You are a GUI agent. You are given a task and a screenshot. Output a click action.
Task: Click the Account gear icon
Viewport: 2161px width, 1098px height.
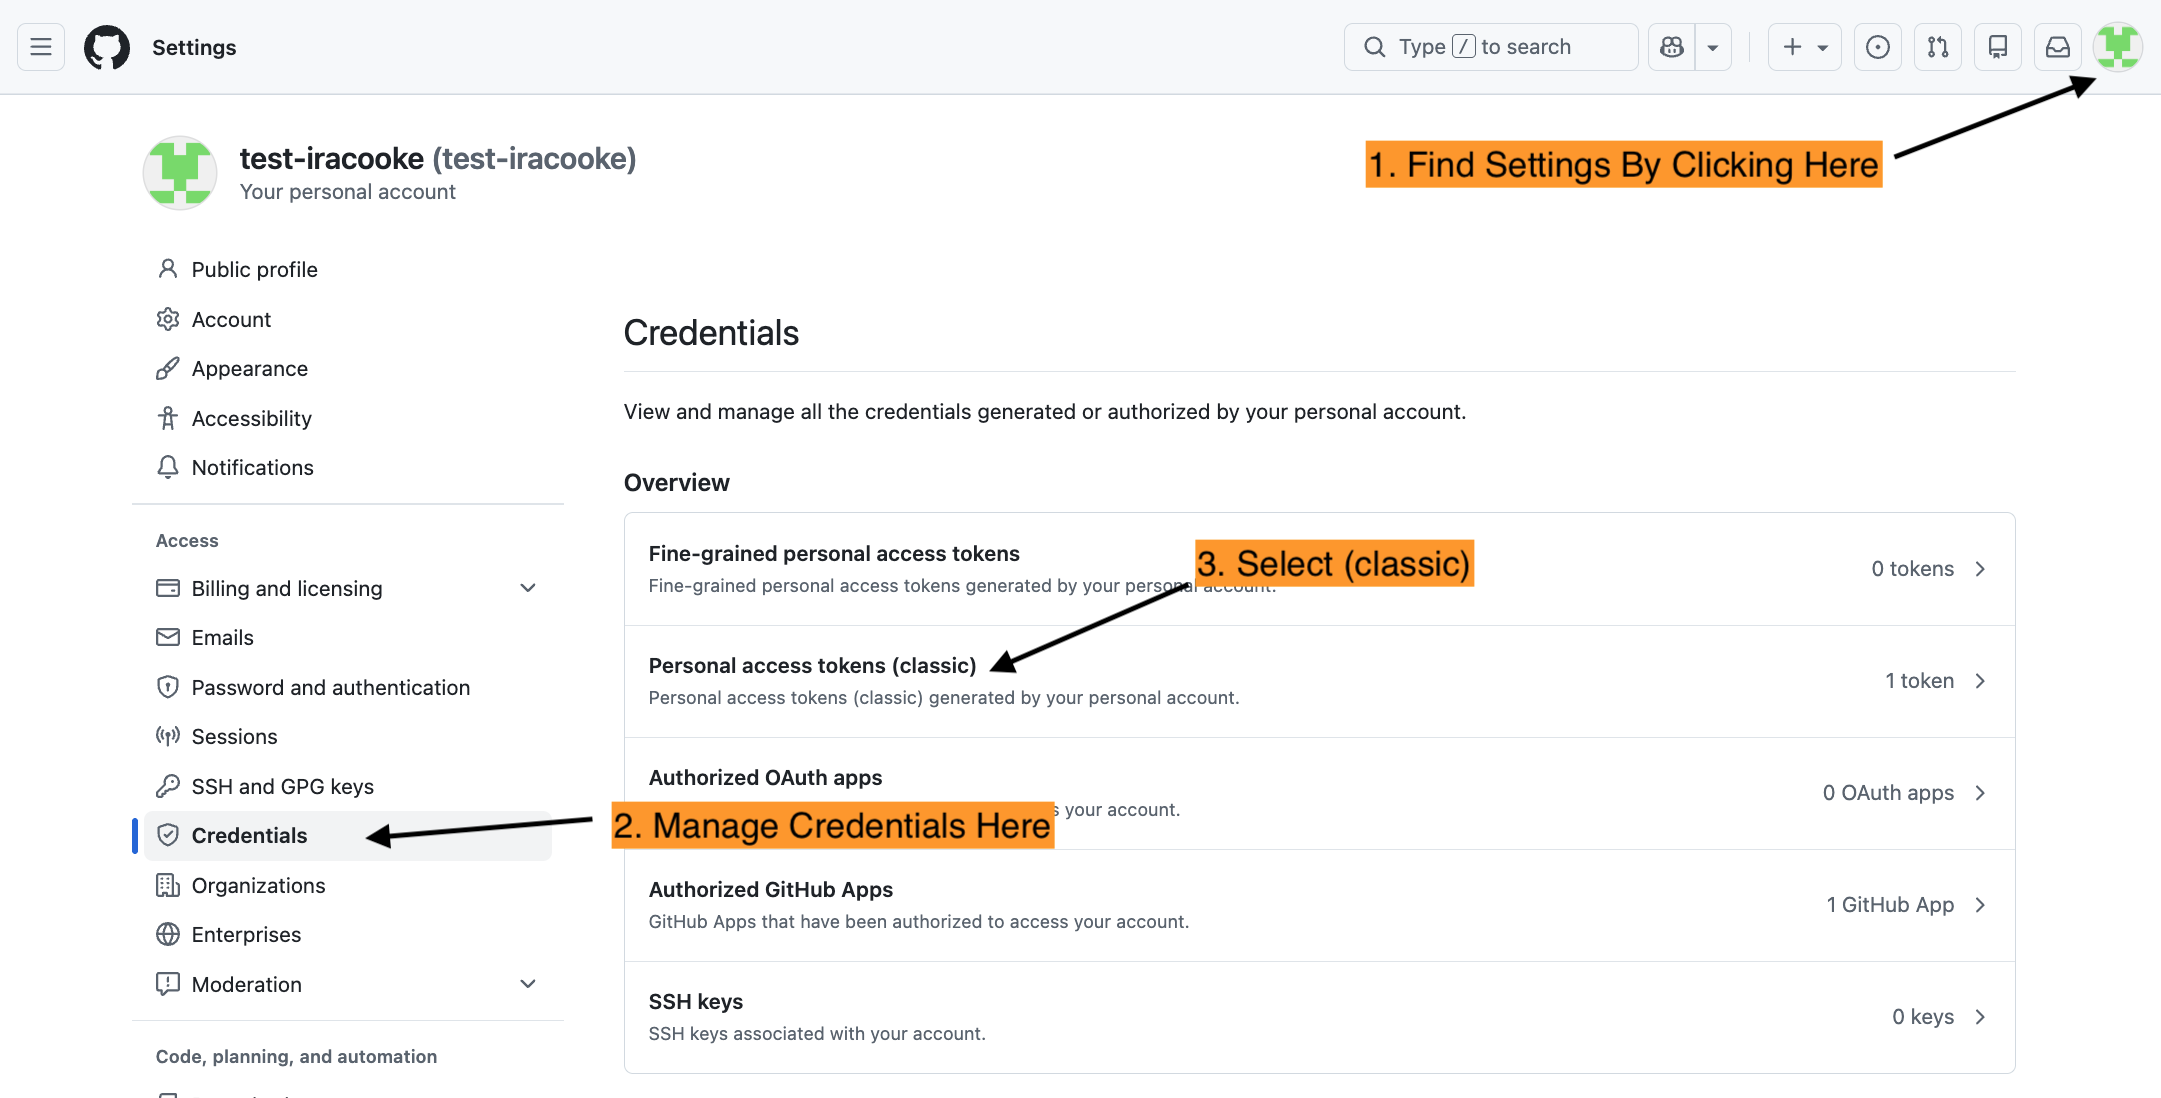[168, 319]
